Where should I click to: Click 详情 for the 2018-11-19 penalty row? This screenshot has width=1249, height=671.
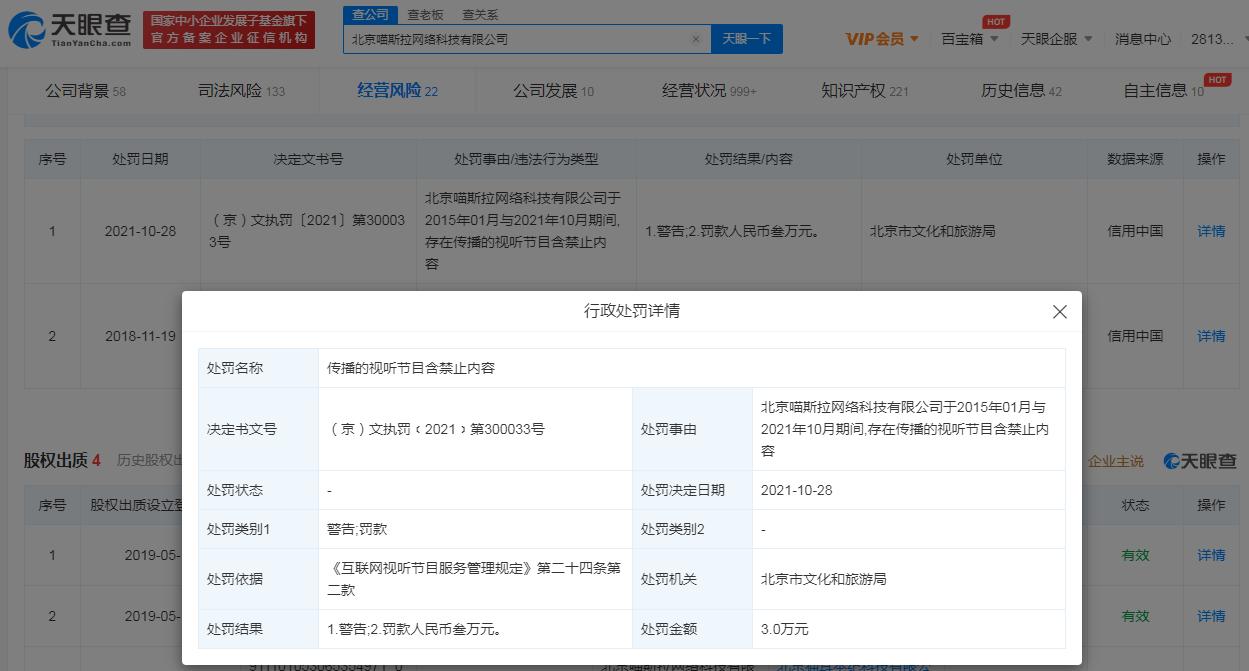click(x=1211, y=336)
